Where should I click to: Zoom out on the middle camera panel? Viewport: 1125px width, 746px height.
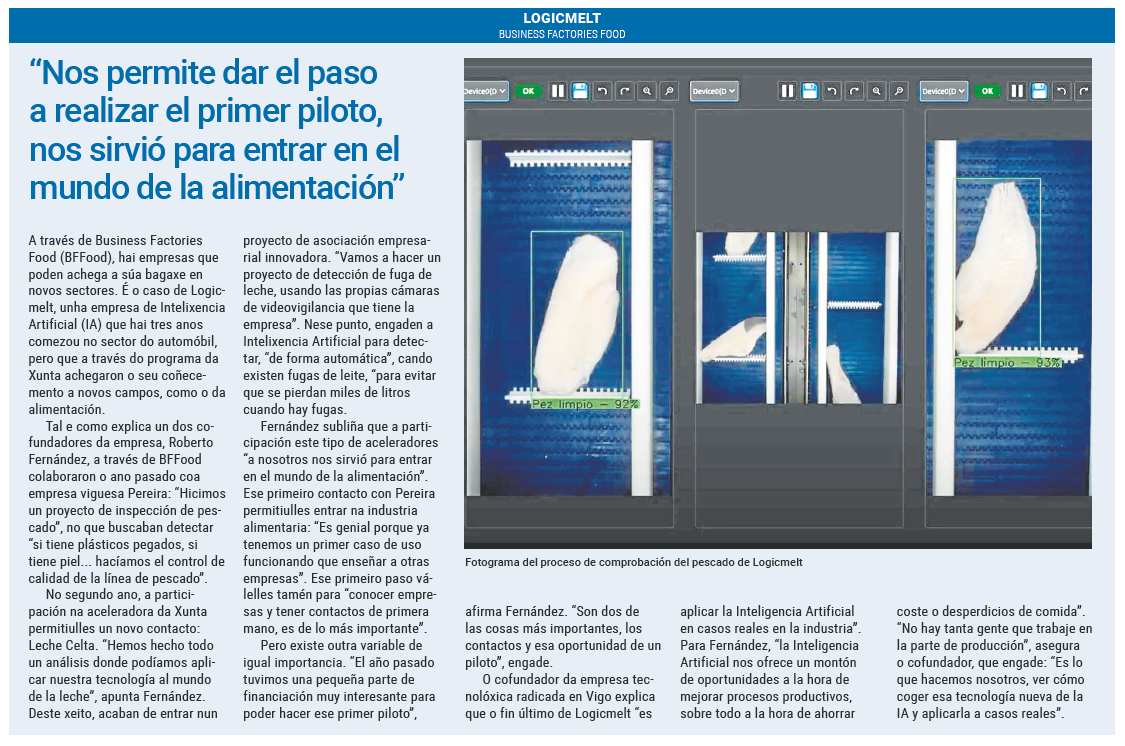898,91
